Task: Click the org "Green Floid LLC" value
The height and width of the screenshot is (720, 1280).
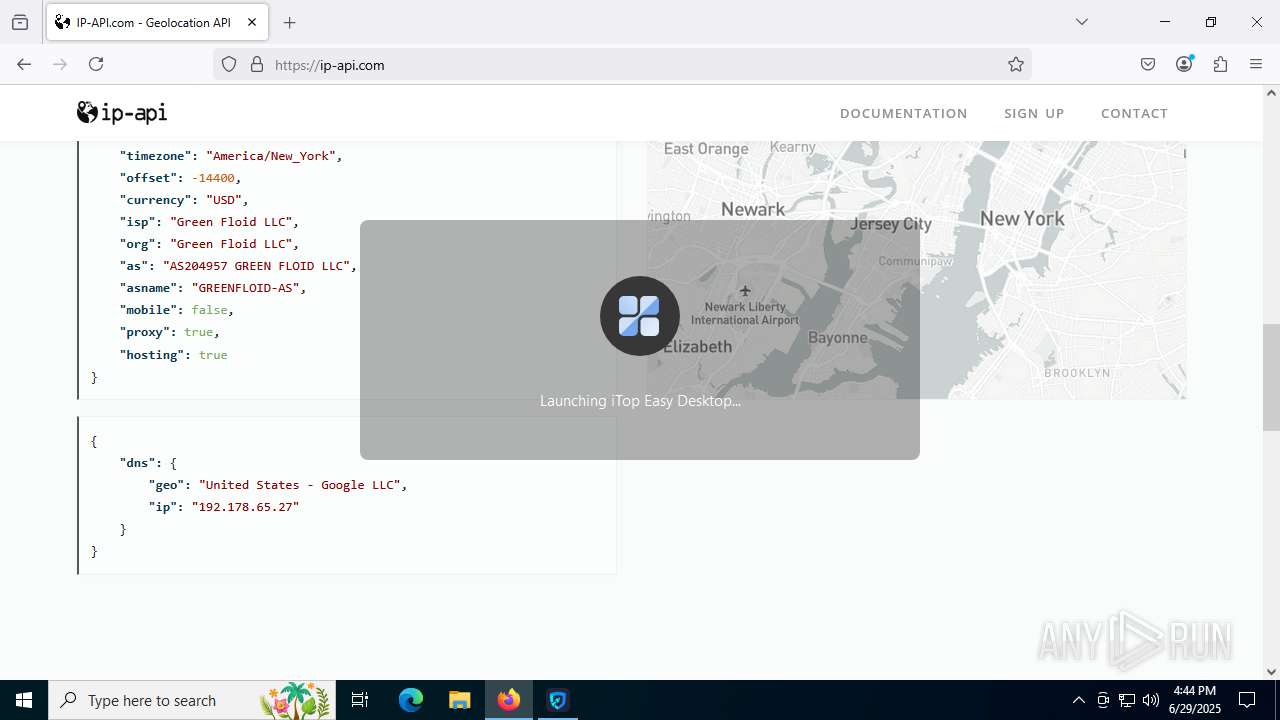Action: click(x=231, y=244)
